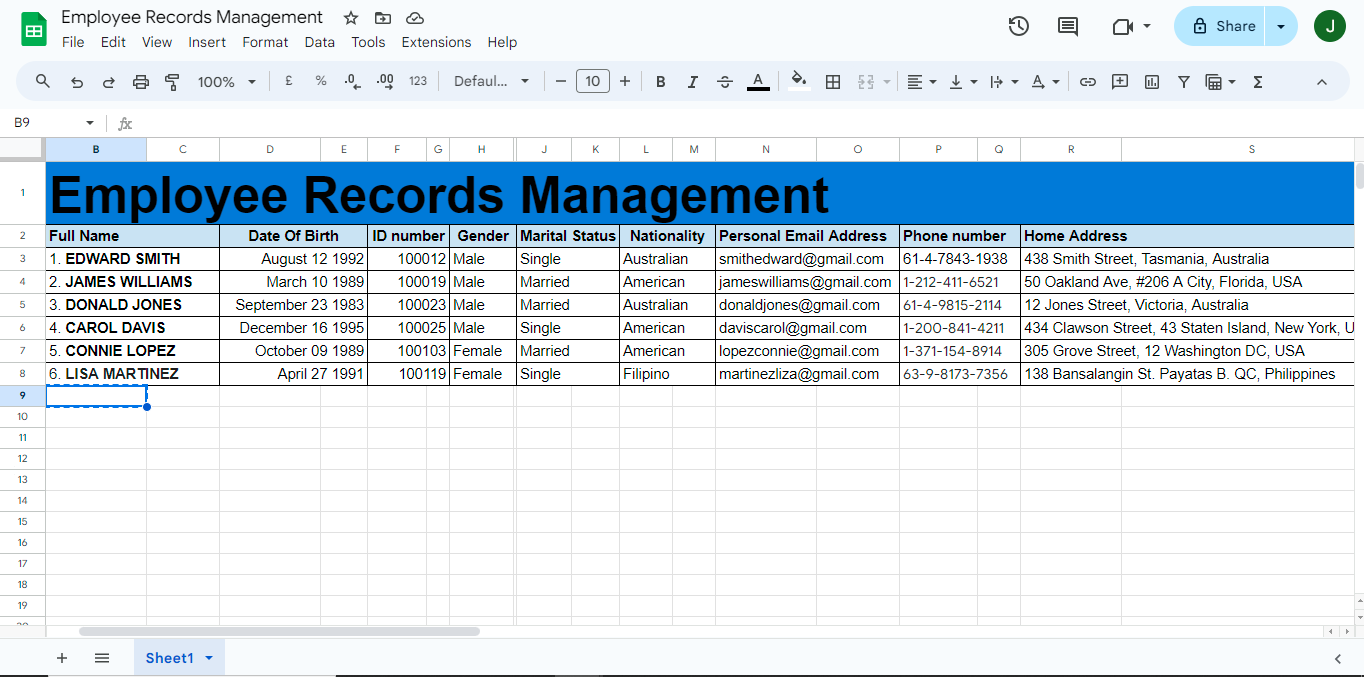This screenshot has height=677, width=1364.
Task: Open the Format menu
Action: (x=265, y=42)
